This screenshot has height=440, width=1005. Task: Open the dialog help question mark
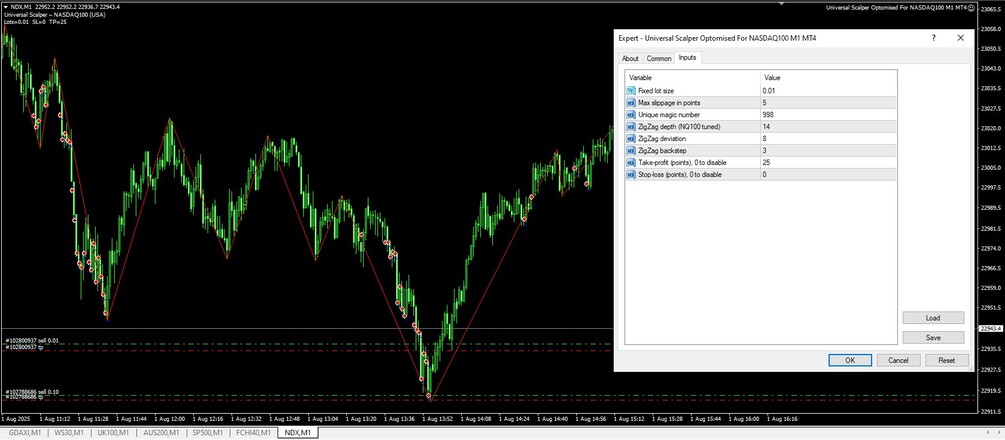tap(933, 38)
